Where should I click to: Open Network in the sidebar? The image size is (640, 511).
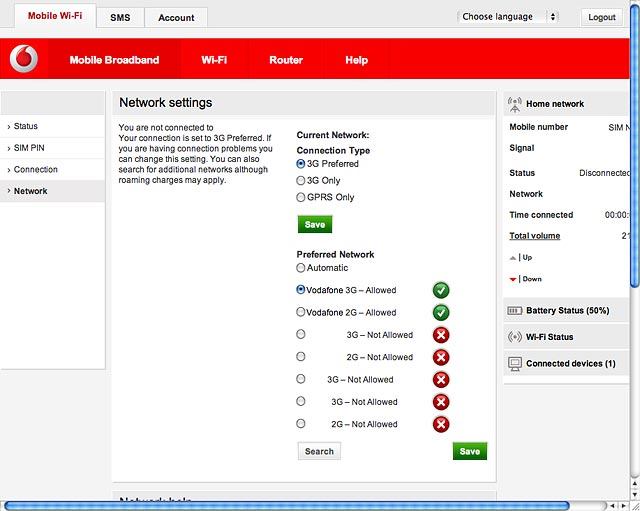pos(52,191)
